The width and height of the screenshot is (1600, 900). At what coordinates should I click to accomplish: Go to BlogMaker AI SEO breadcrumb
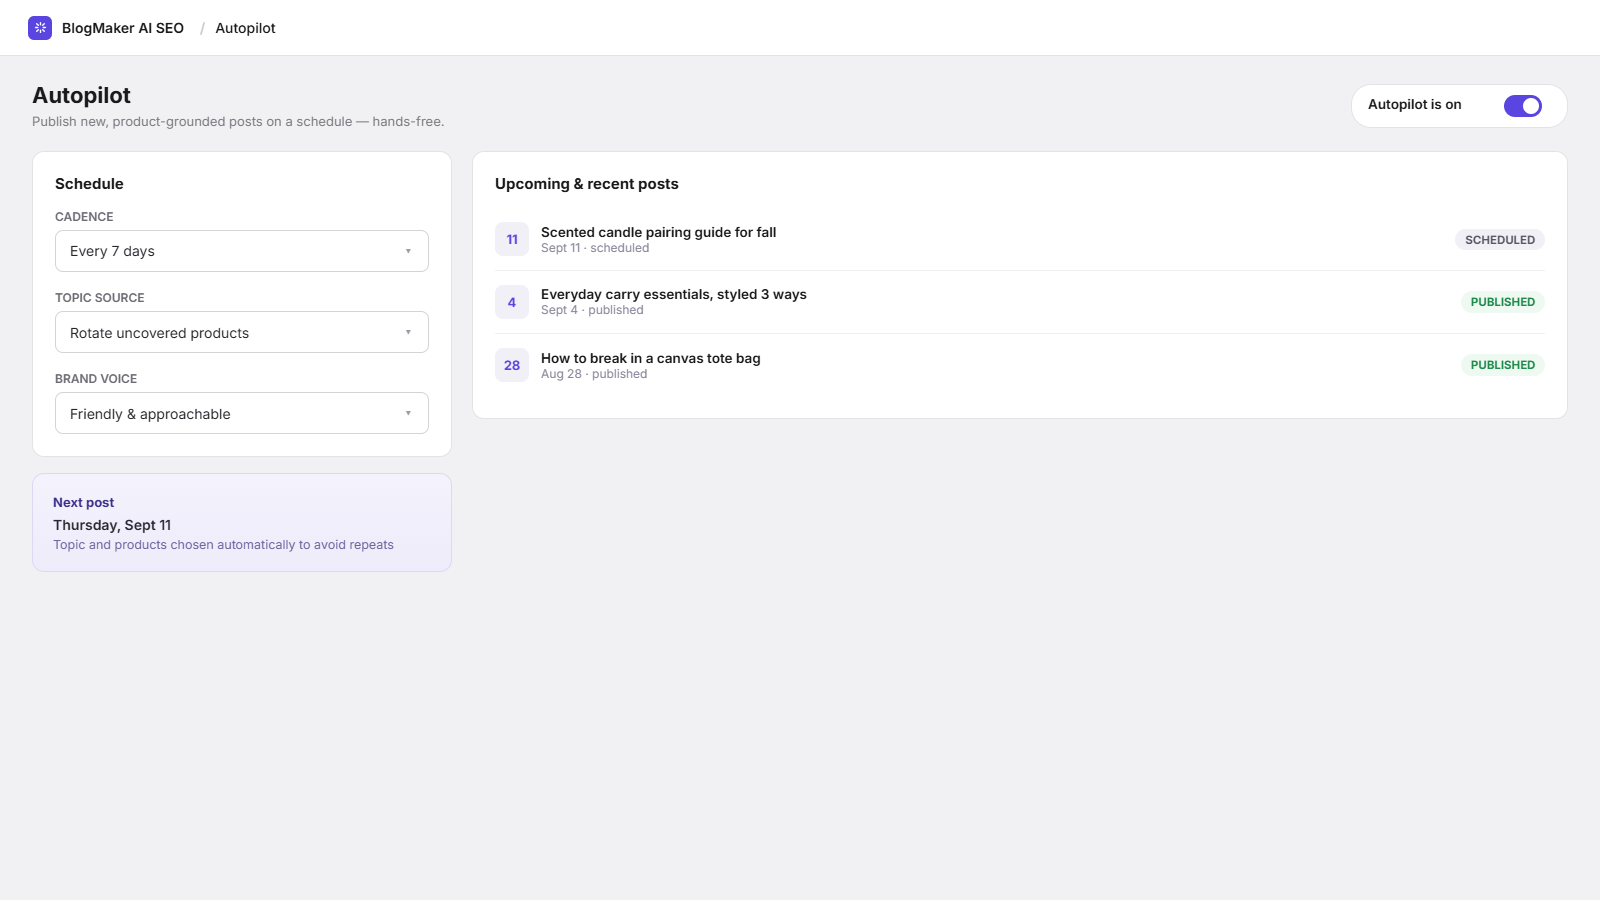tap(123, 28)
